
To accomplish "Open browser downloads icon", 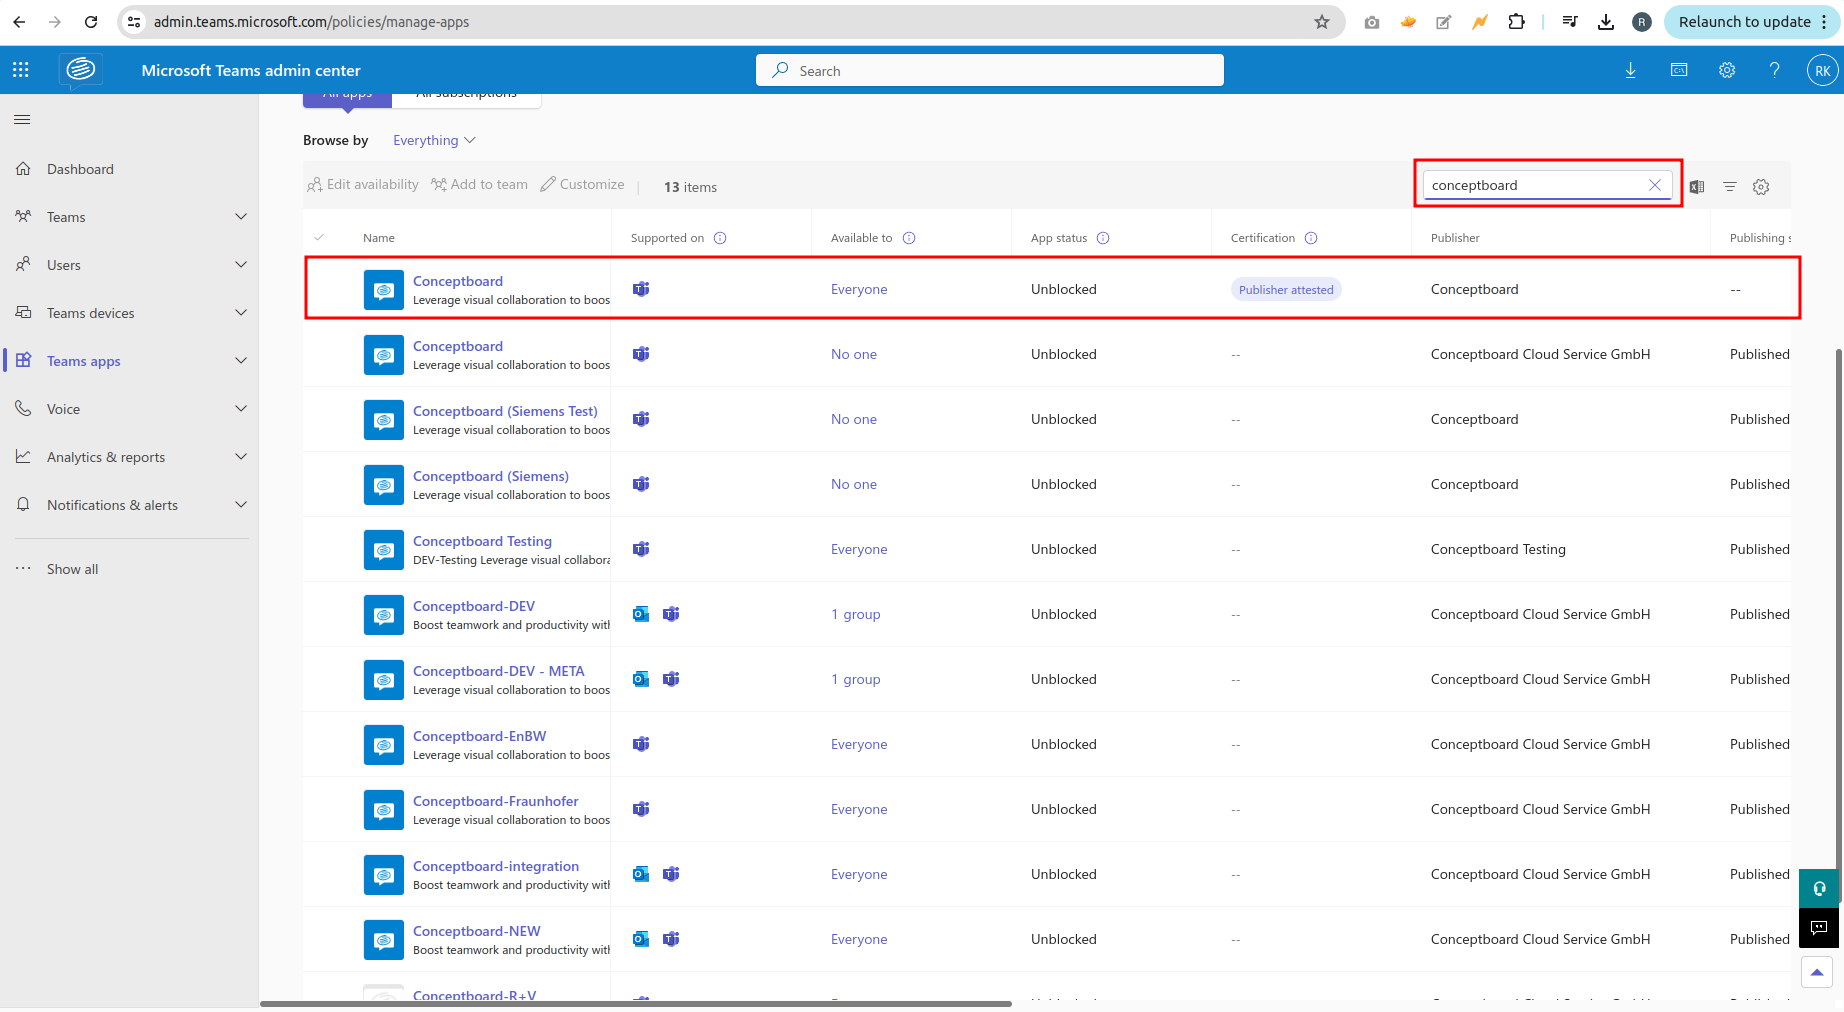I will pos(1606,22).
